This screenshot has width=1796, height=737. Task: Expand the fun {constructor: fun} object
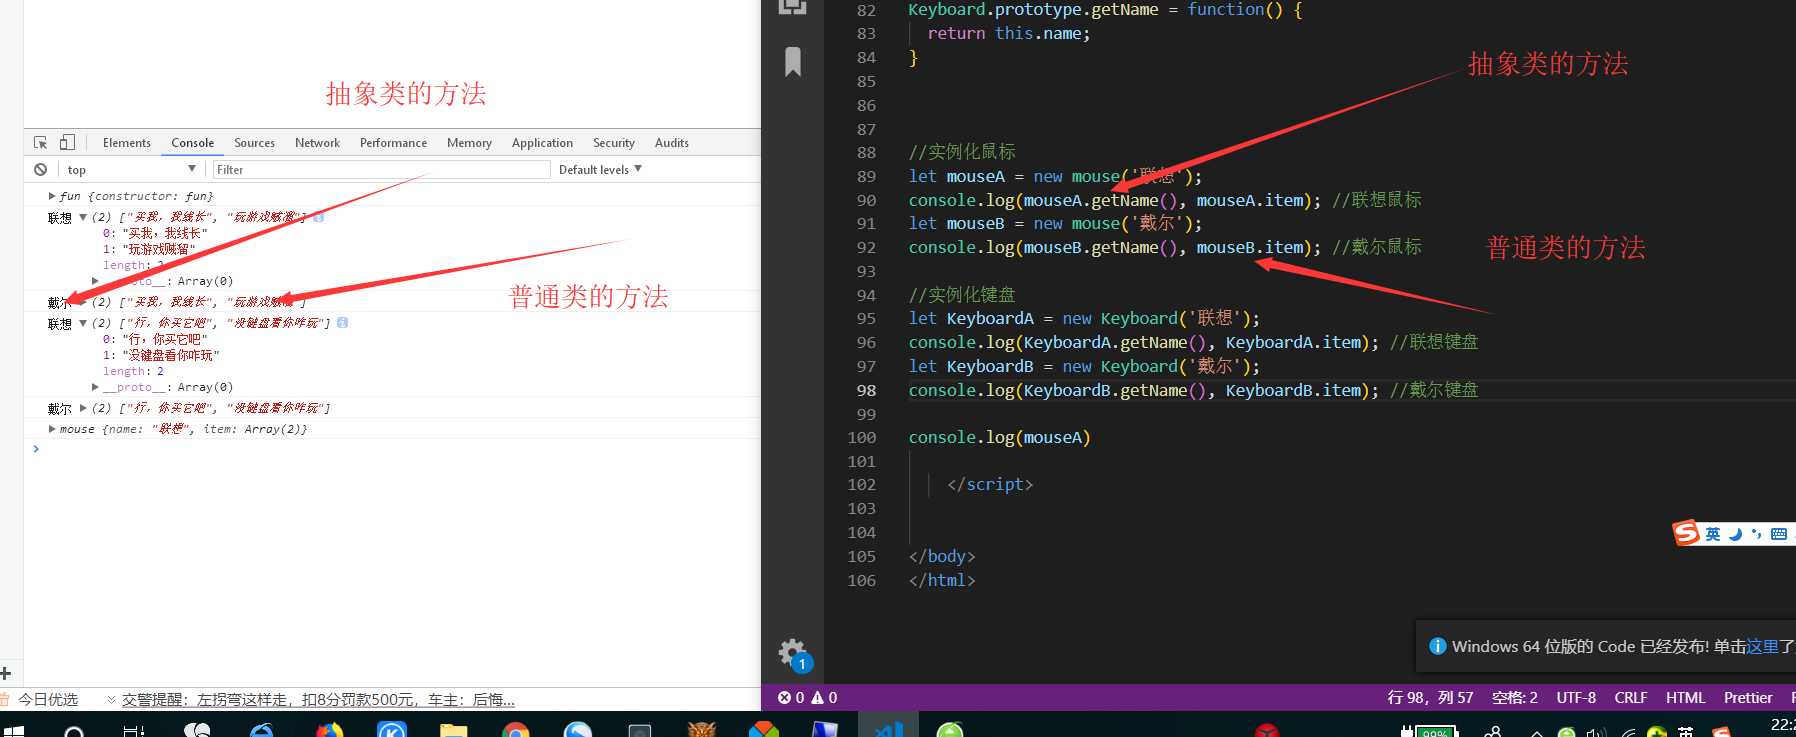point(52,196)
